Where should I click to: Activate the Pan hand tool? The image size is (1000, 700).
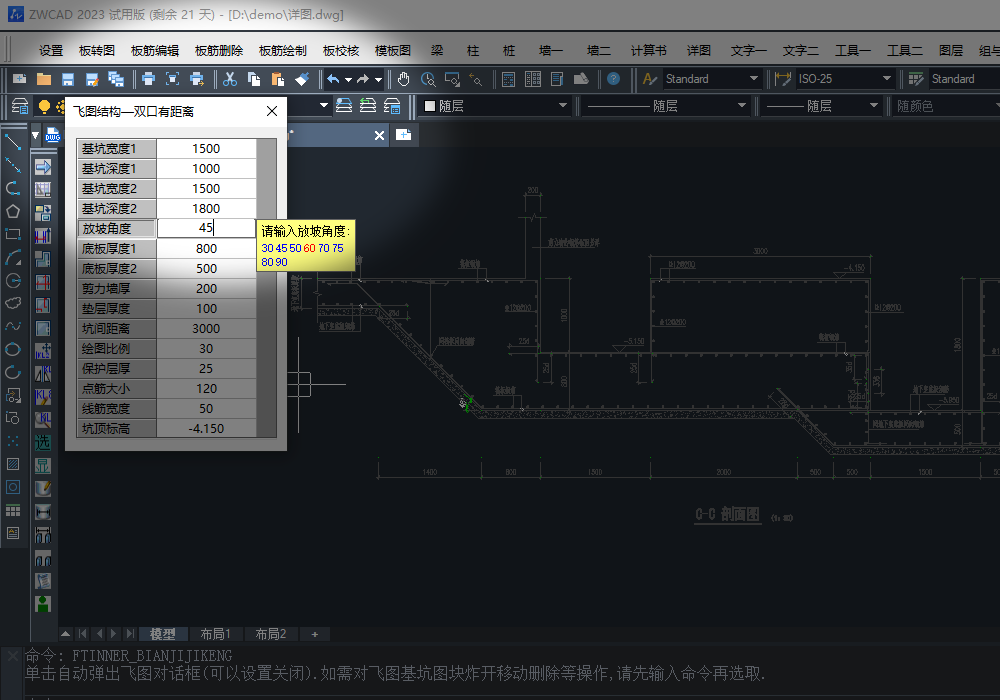tap(404, 79)
